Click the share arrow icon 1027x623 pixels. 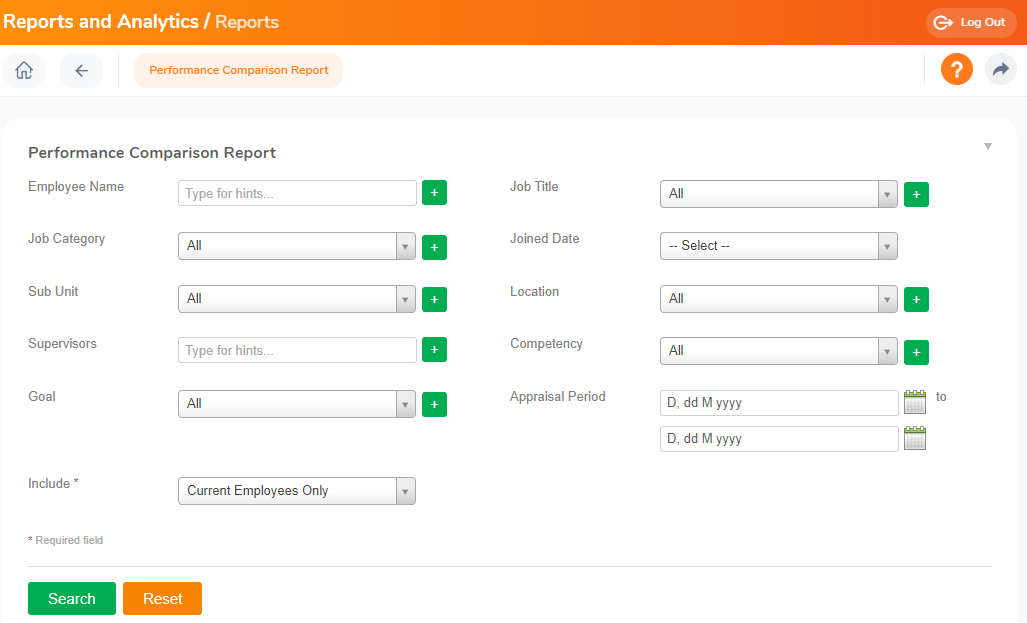pos(1001,69)
